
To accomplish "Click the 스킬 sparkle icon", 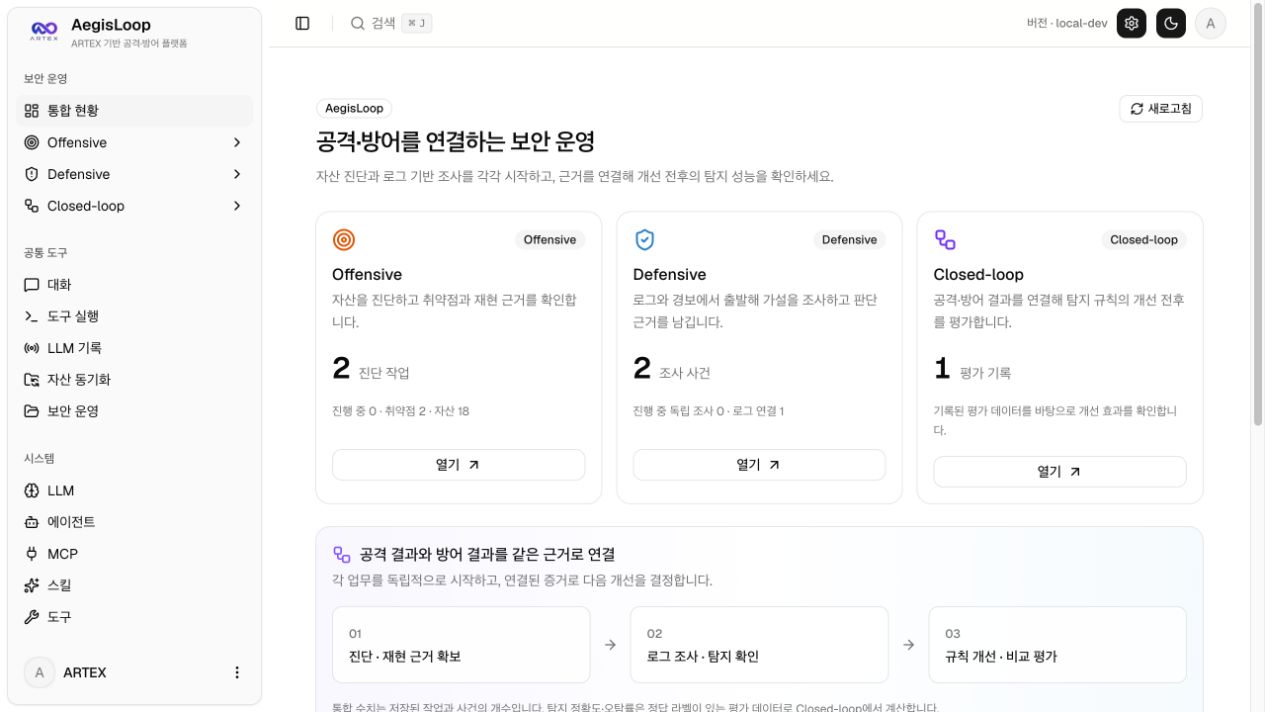I will (31, 586).
